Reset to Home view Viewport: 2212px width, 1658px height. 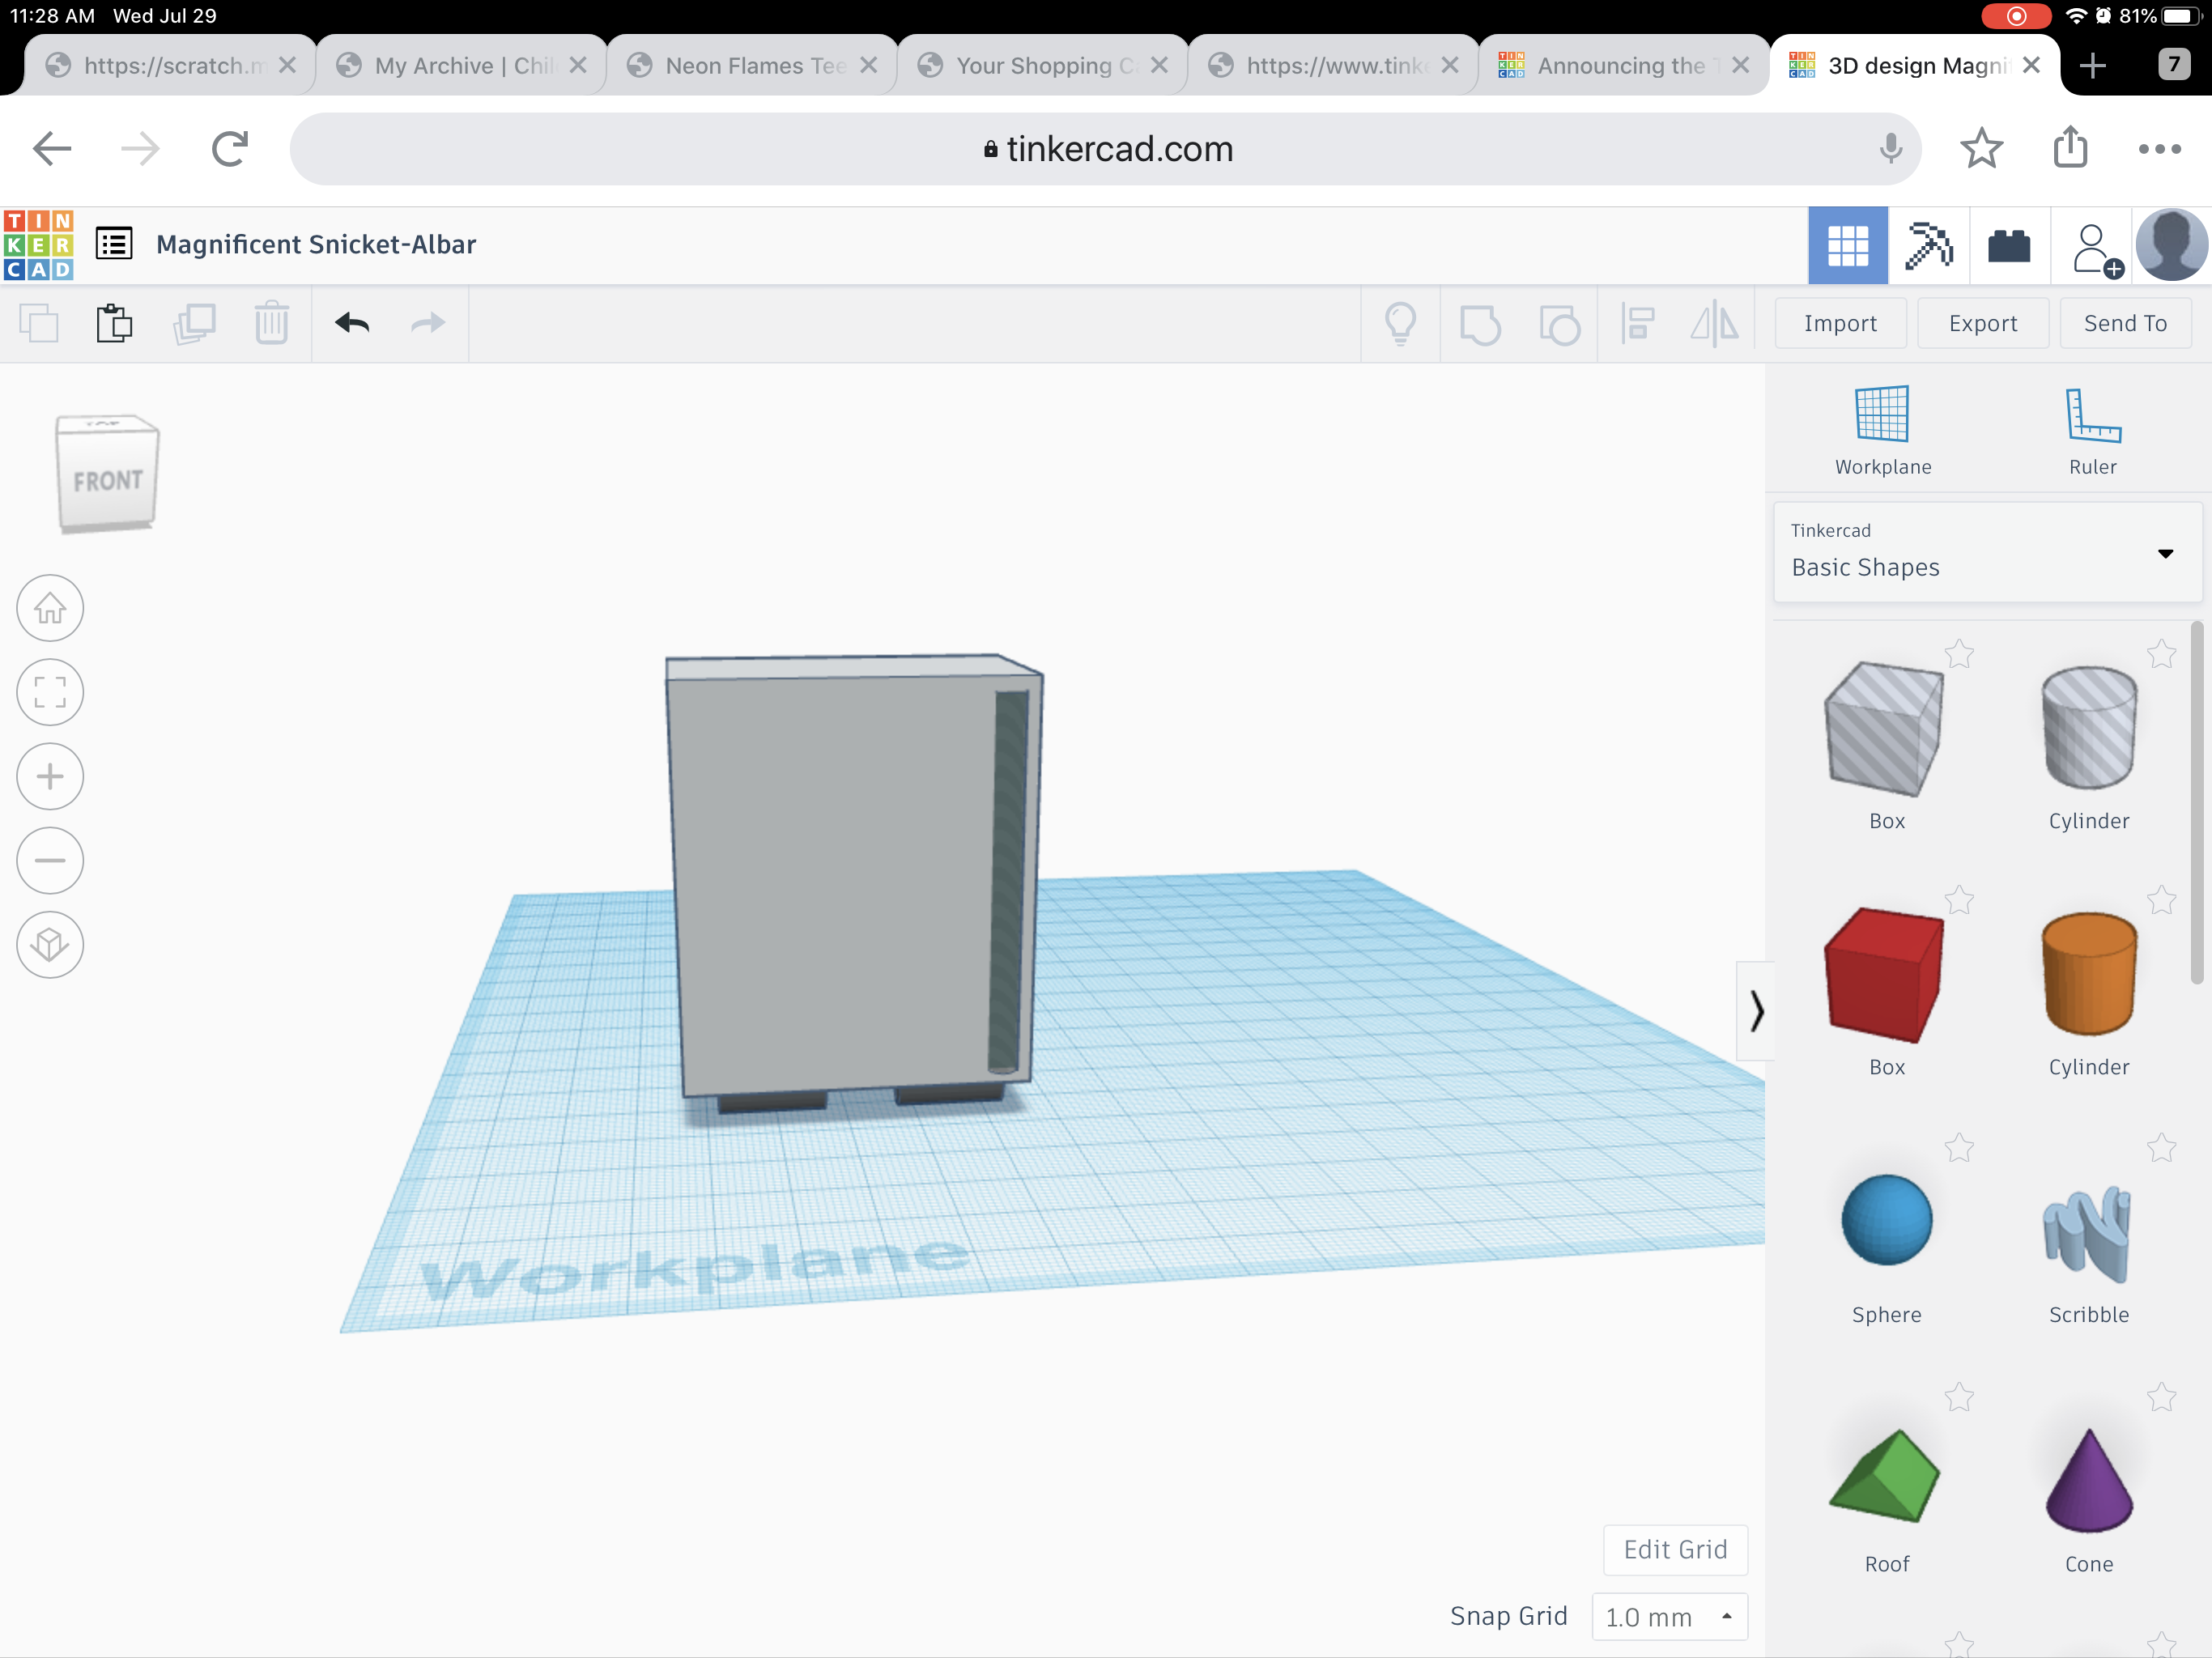point(50,608)
